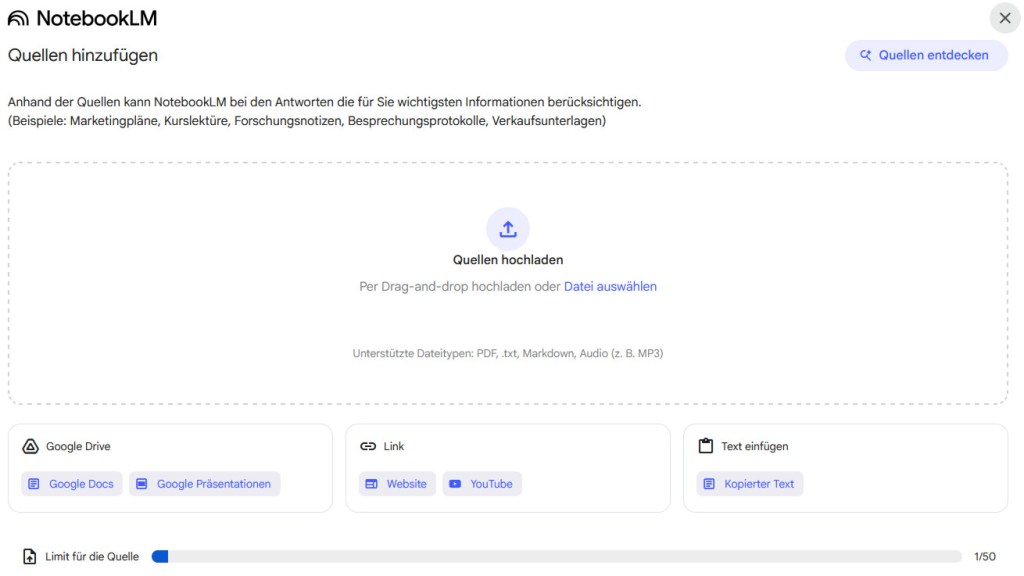
Task: Click the 1/50 source counter
Action: click(x=984, y=556)
